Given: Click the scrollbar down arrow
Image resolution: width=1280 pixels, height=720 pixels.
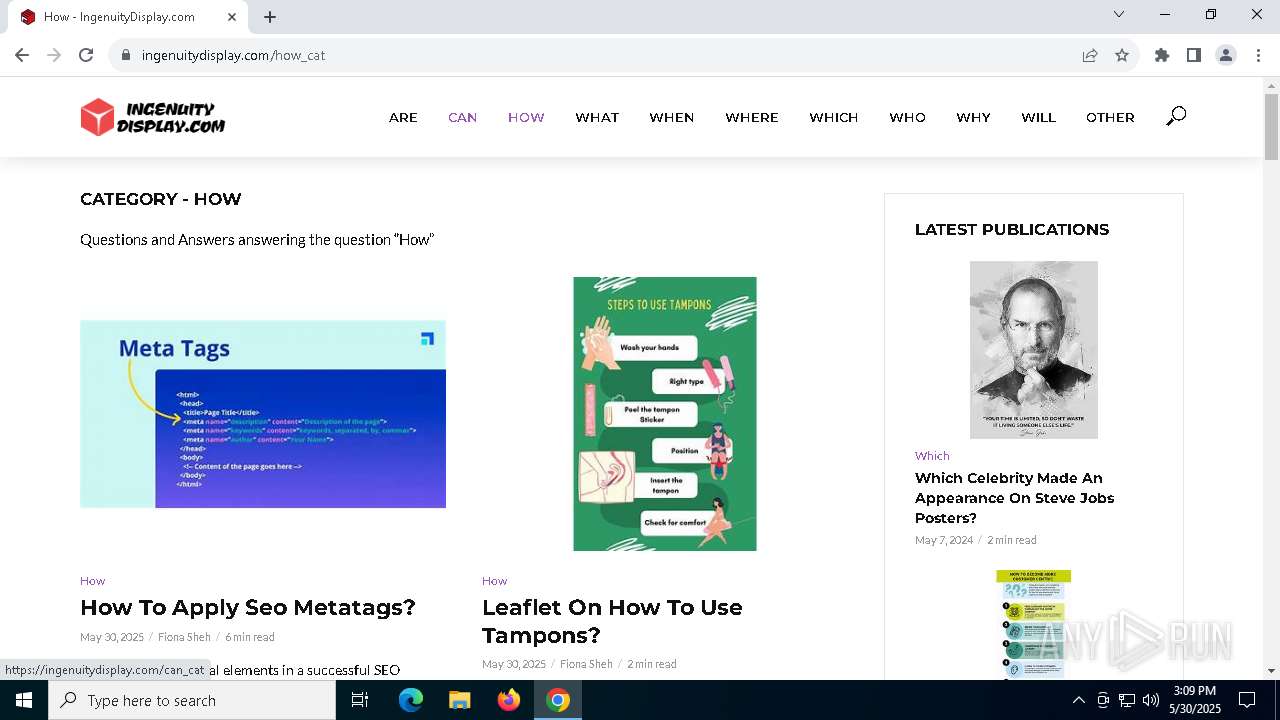Looking at the screenshot, I should click(1271, 670).
